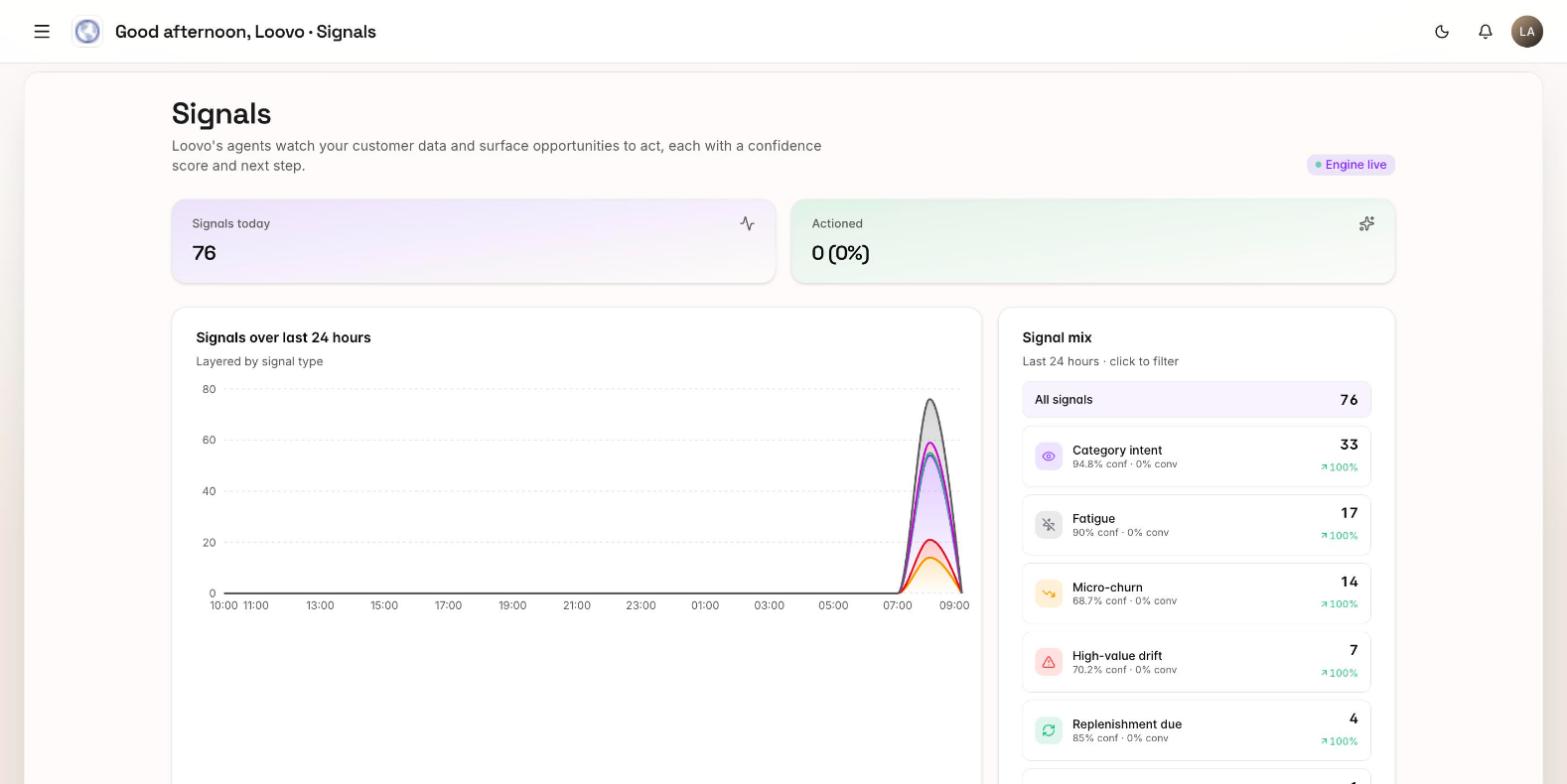Click the Actioned sparkle icon

(1367, 224)
